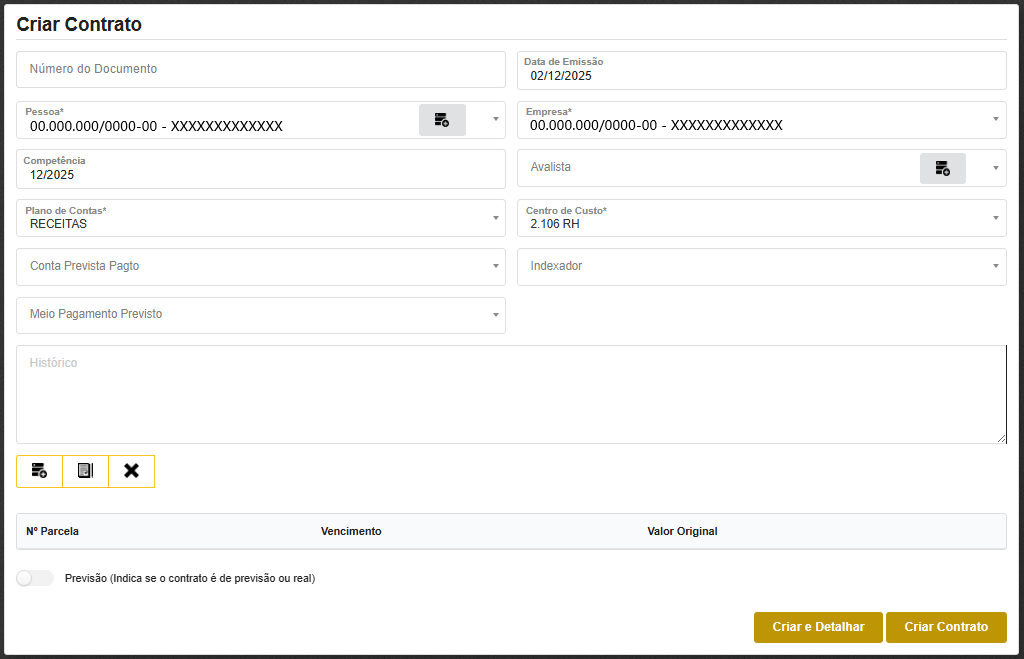Click the document icon below Histórico
This screenshot has width=1024, height=659.
(x=85, y=471)
